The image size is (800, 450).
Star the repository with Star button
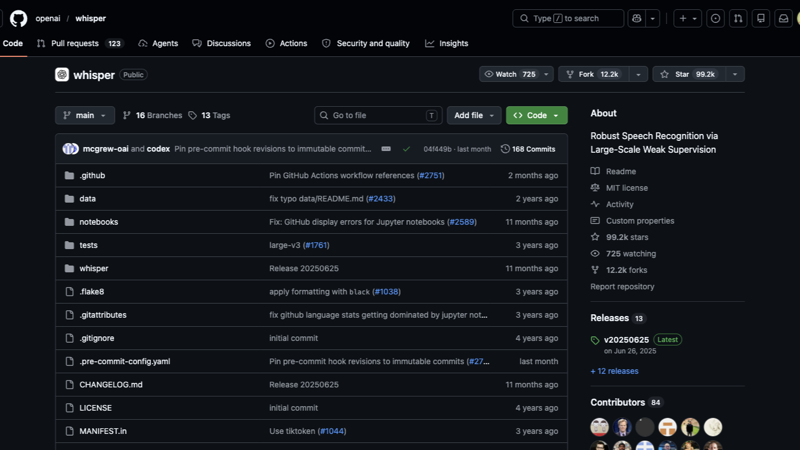(689, 74)
